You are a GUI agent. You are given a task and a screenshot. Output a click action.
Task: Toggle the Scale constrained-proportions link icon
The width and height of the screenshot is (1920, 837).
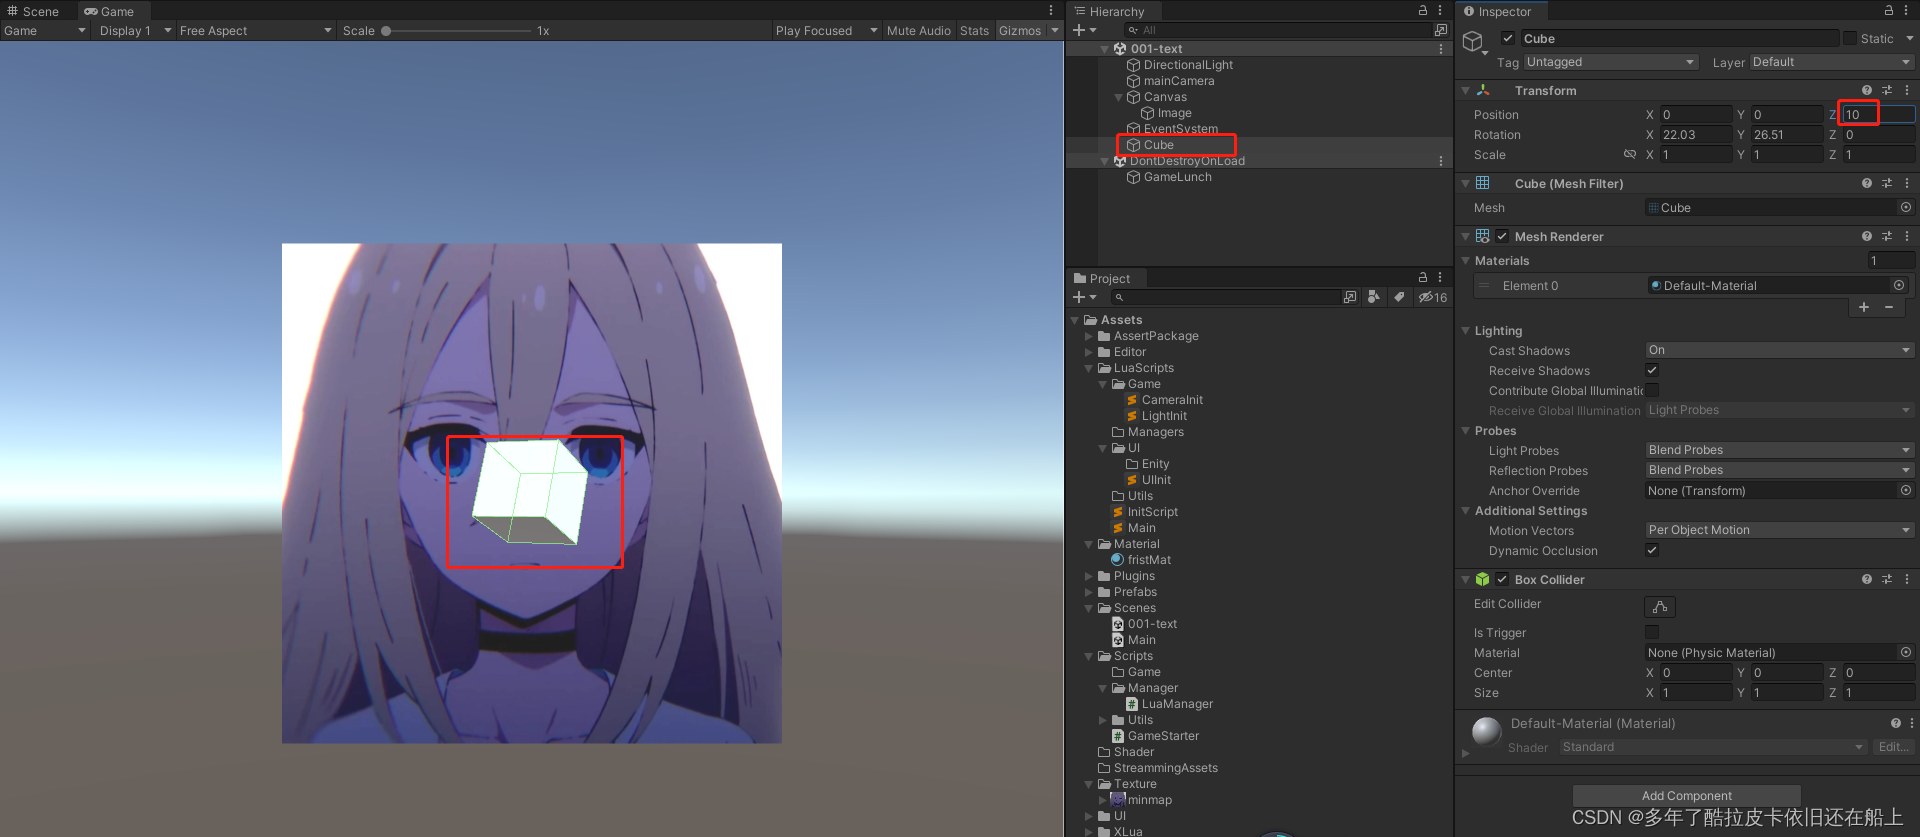[1630, 154]
